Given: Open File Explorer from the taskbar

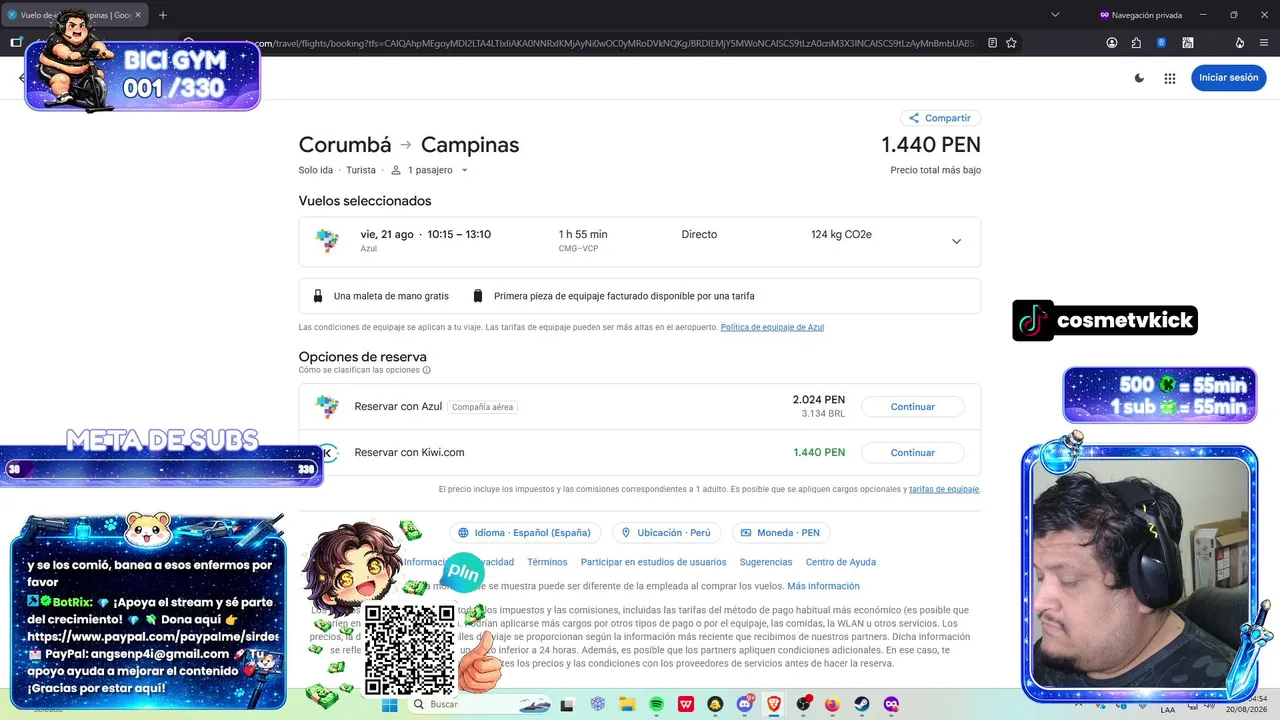Looking at the screenshot, I should [628, 705].
